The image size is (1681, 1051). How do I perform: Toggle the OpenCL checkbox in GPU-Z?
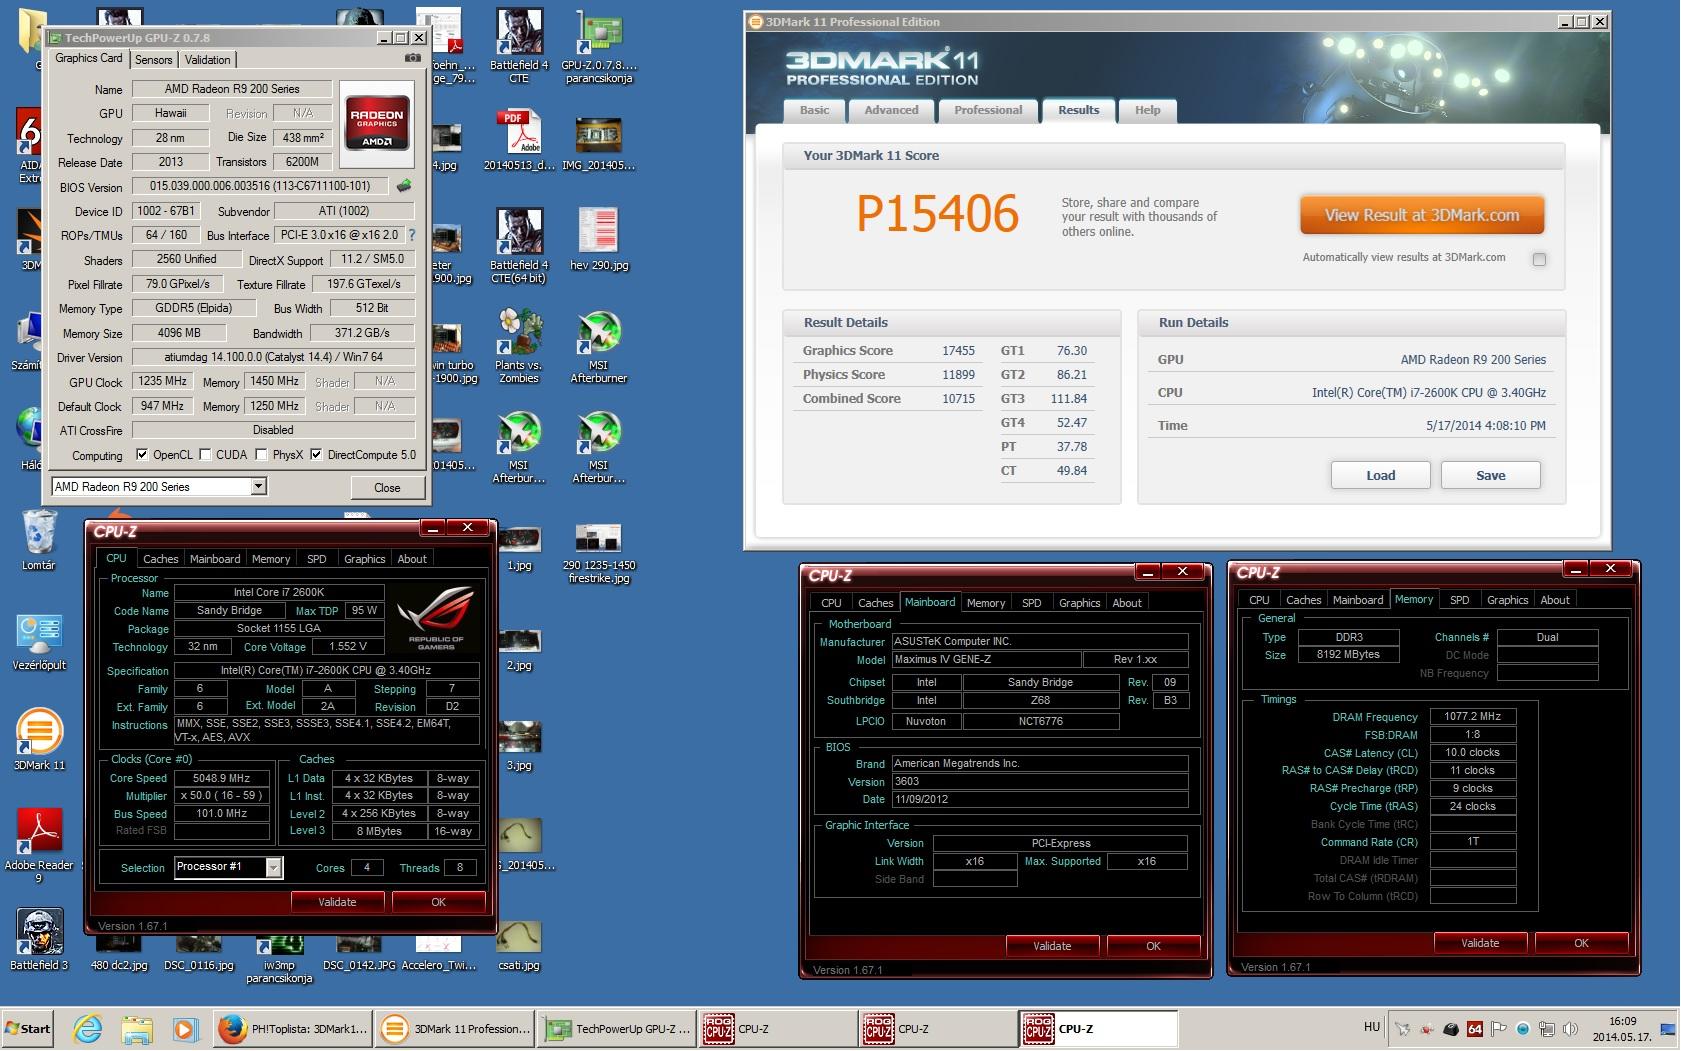142,455
